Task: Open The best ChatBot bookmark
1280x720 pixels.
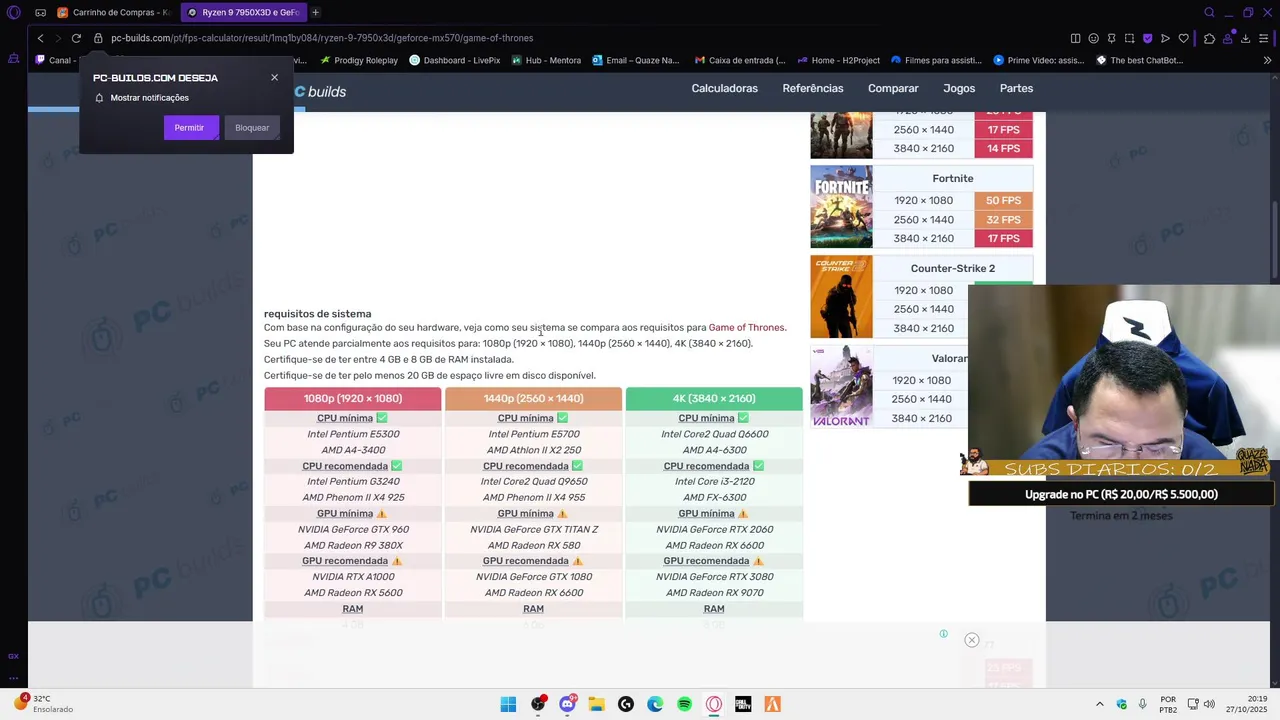Action: 1140,60
